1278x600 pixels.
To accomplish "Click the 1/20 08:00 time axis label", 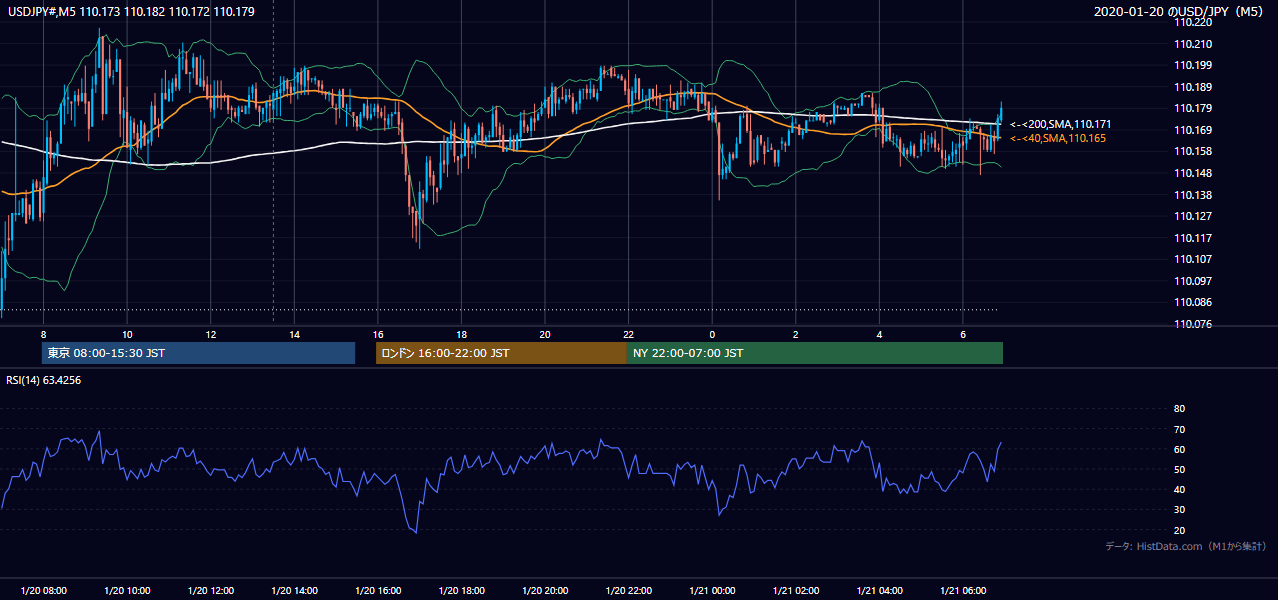I will coord(43,591).
